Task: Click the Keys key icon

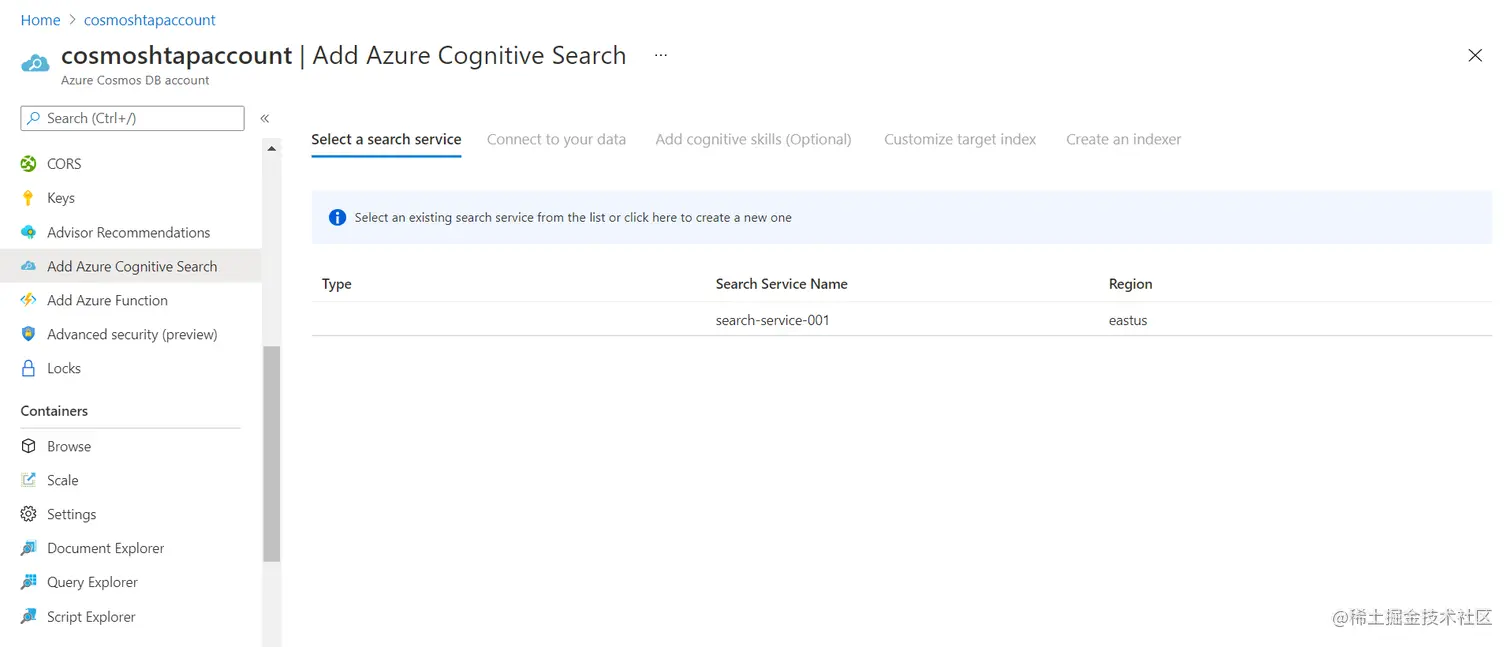Action: pos(28,198)
